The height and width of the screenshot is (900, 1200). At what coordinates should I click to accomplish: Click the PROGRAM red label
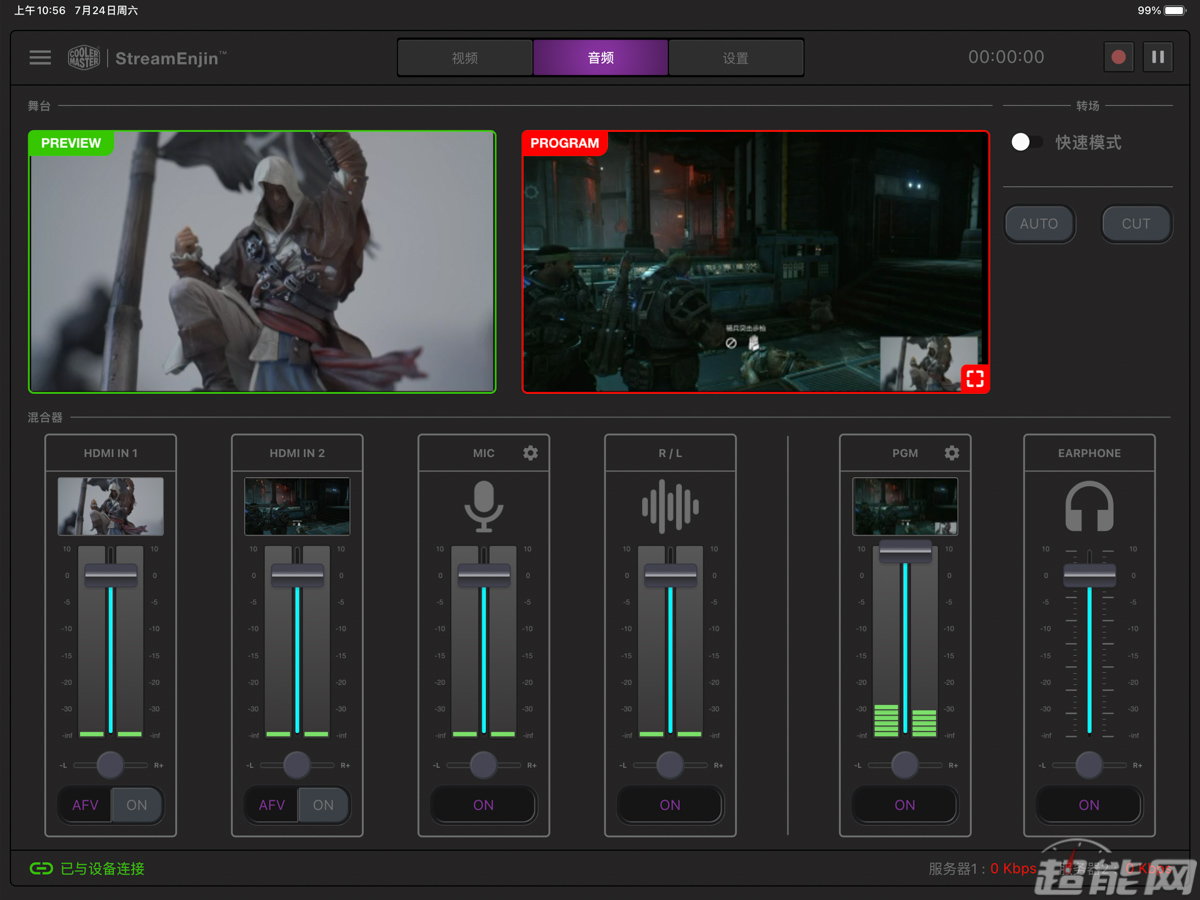[x=565, y=143]
